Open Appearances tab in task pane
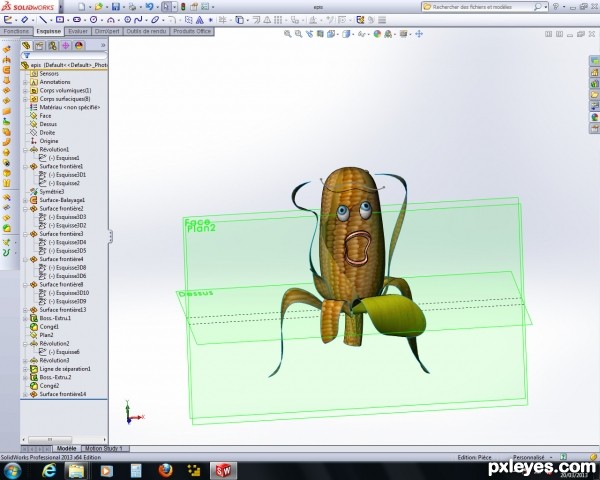600x480 pixels. point(594,117)
